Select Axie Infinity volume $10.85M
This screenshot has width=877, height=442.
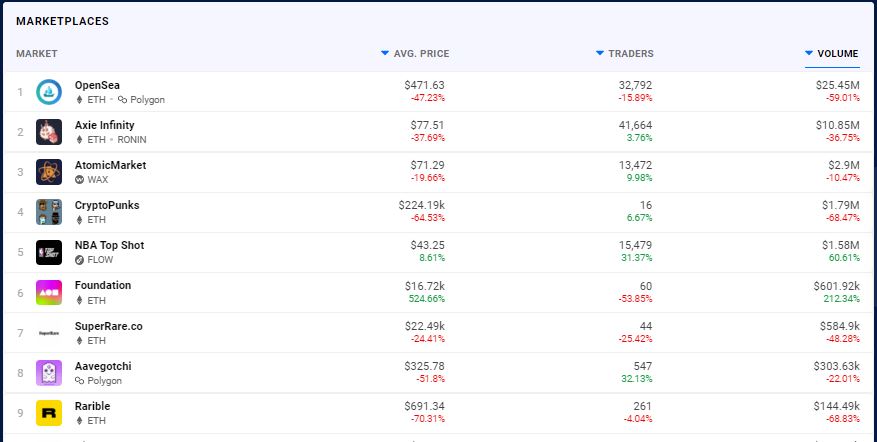point(837,125)
